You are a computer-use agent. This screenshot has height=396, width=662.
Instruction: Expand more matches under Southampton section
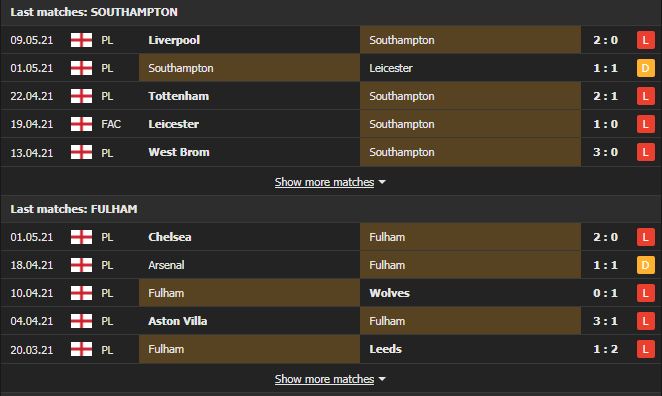pyautogui.click(x=324, y=182)
